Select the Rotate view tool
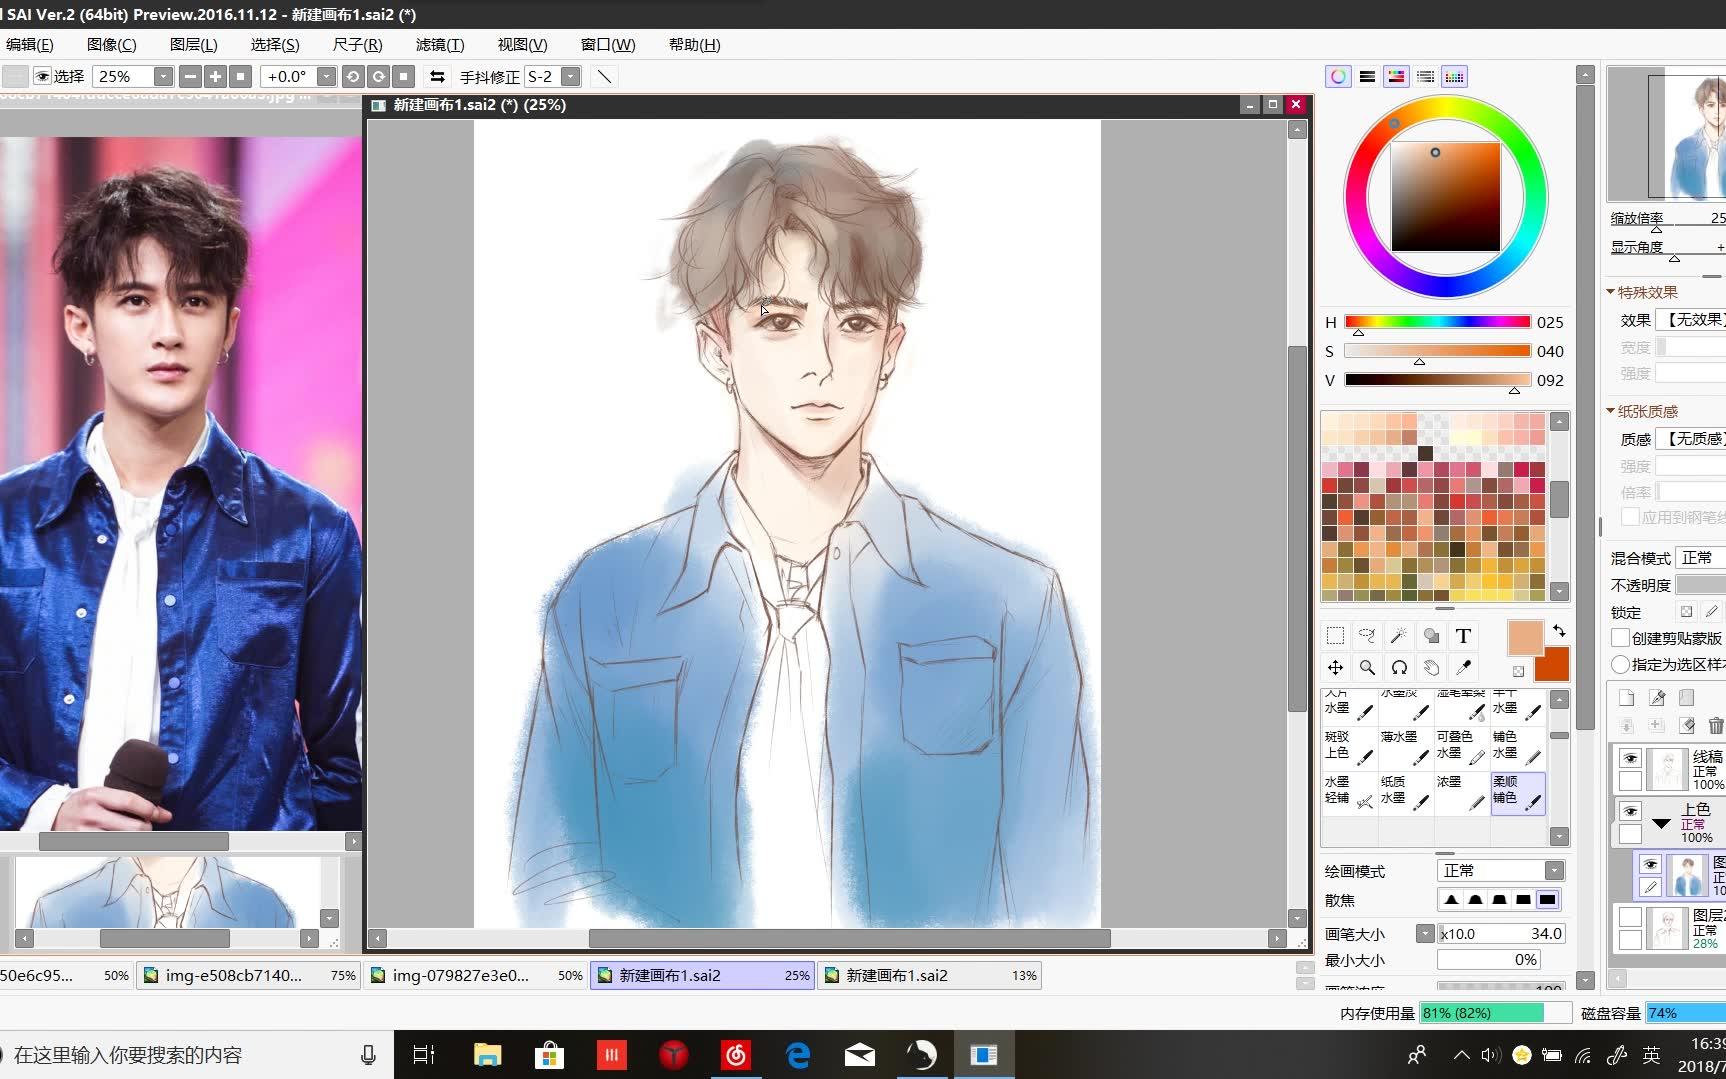This screenshot has width=1726, height=1079. click(1399, 667)
